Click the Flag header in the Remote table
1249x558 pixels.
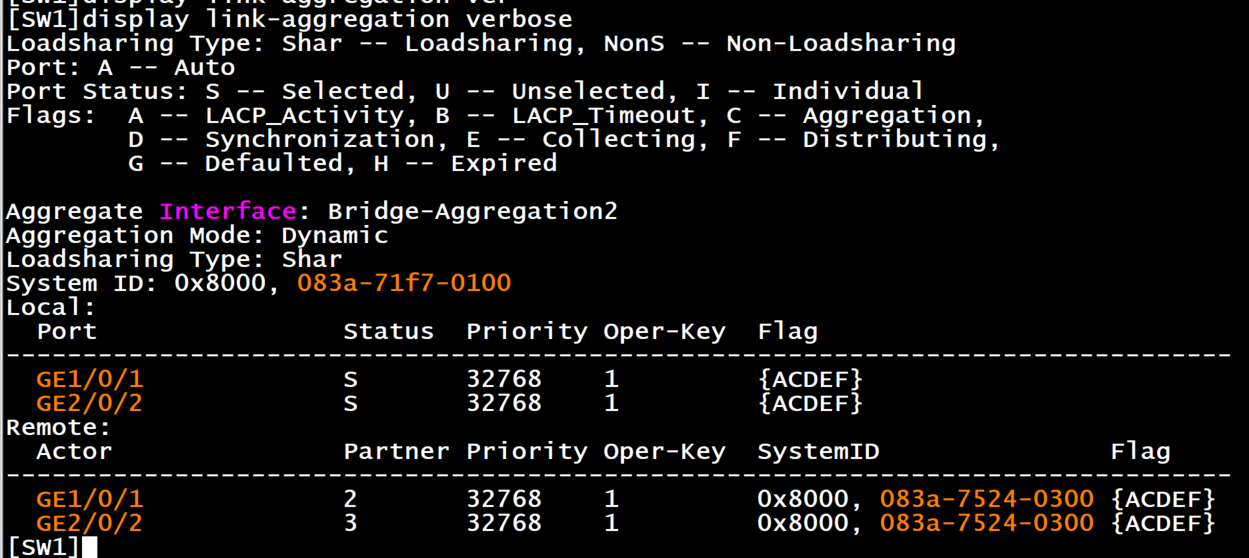[x=1140, y=451]
